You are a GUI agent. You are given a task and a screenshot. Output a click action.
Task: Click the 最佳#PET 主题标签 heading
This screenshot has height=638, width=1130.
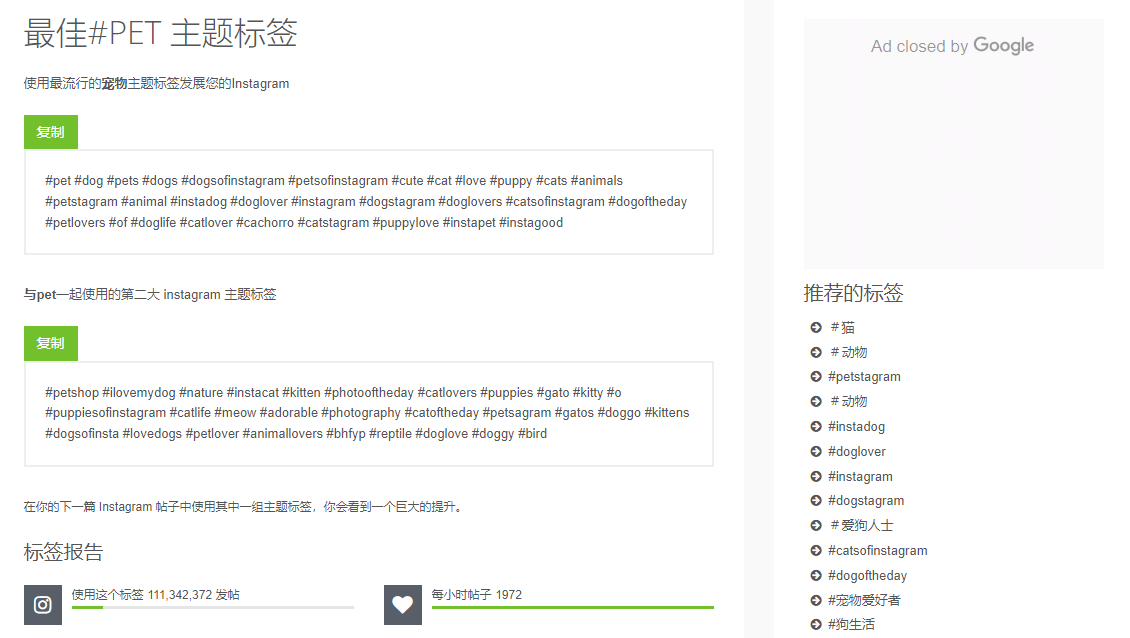[161, 33]
